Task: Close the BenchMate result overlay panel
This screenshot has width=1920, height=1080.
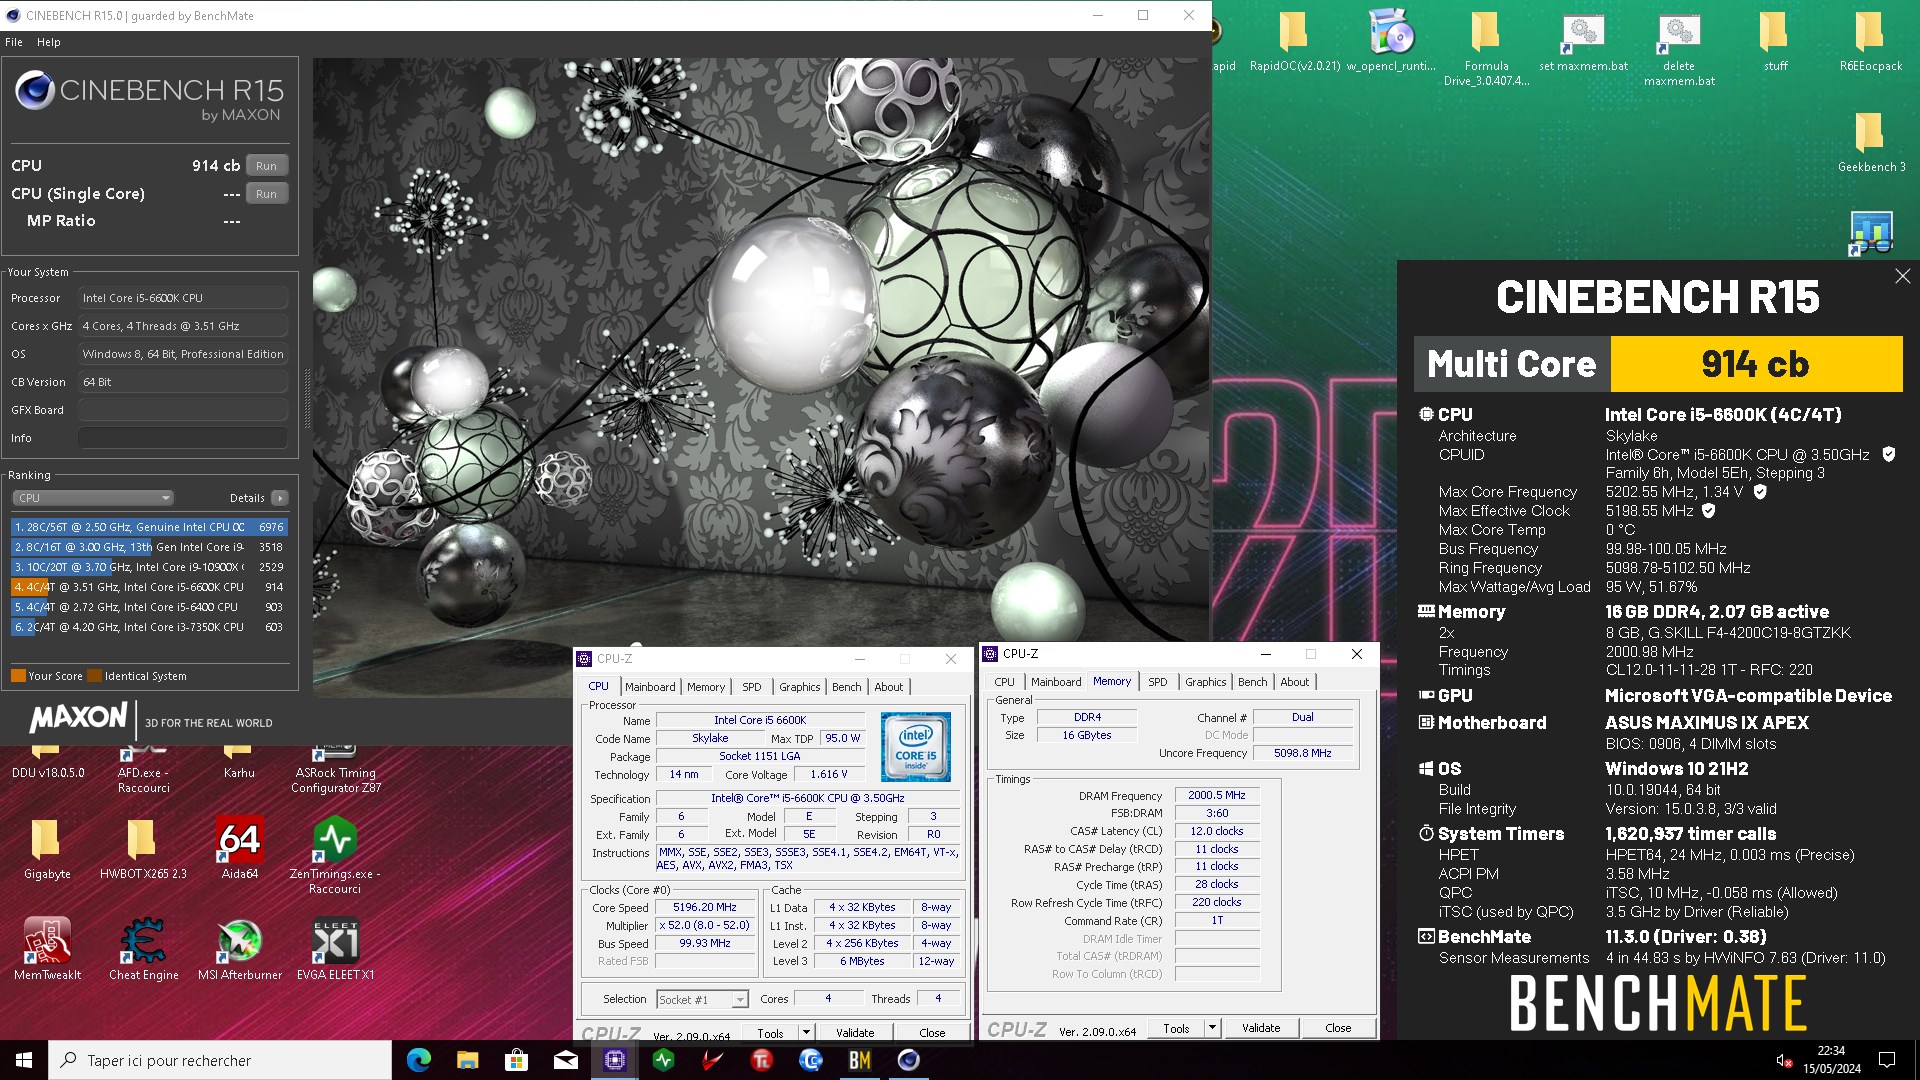Action: coord(1902,277)
